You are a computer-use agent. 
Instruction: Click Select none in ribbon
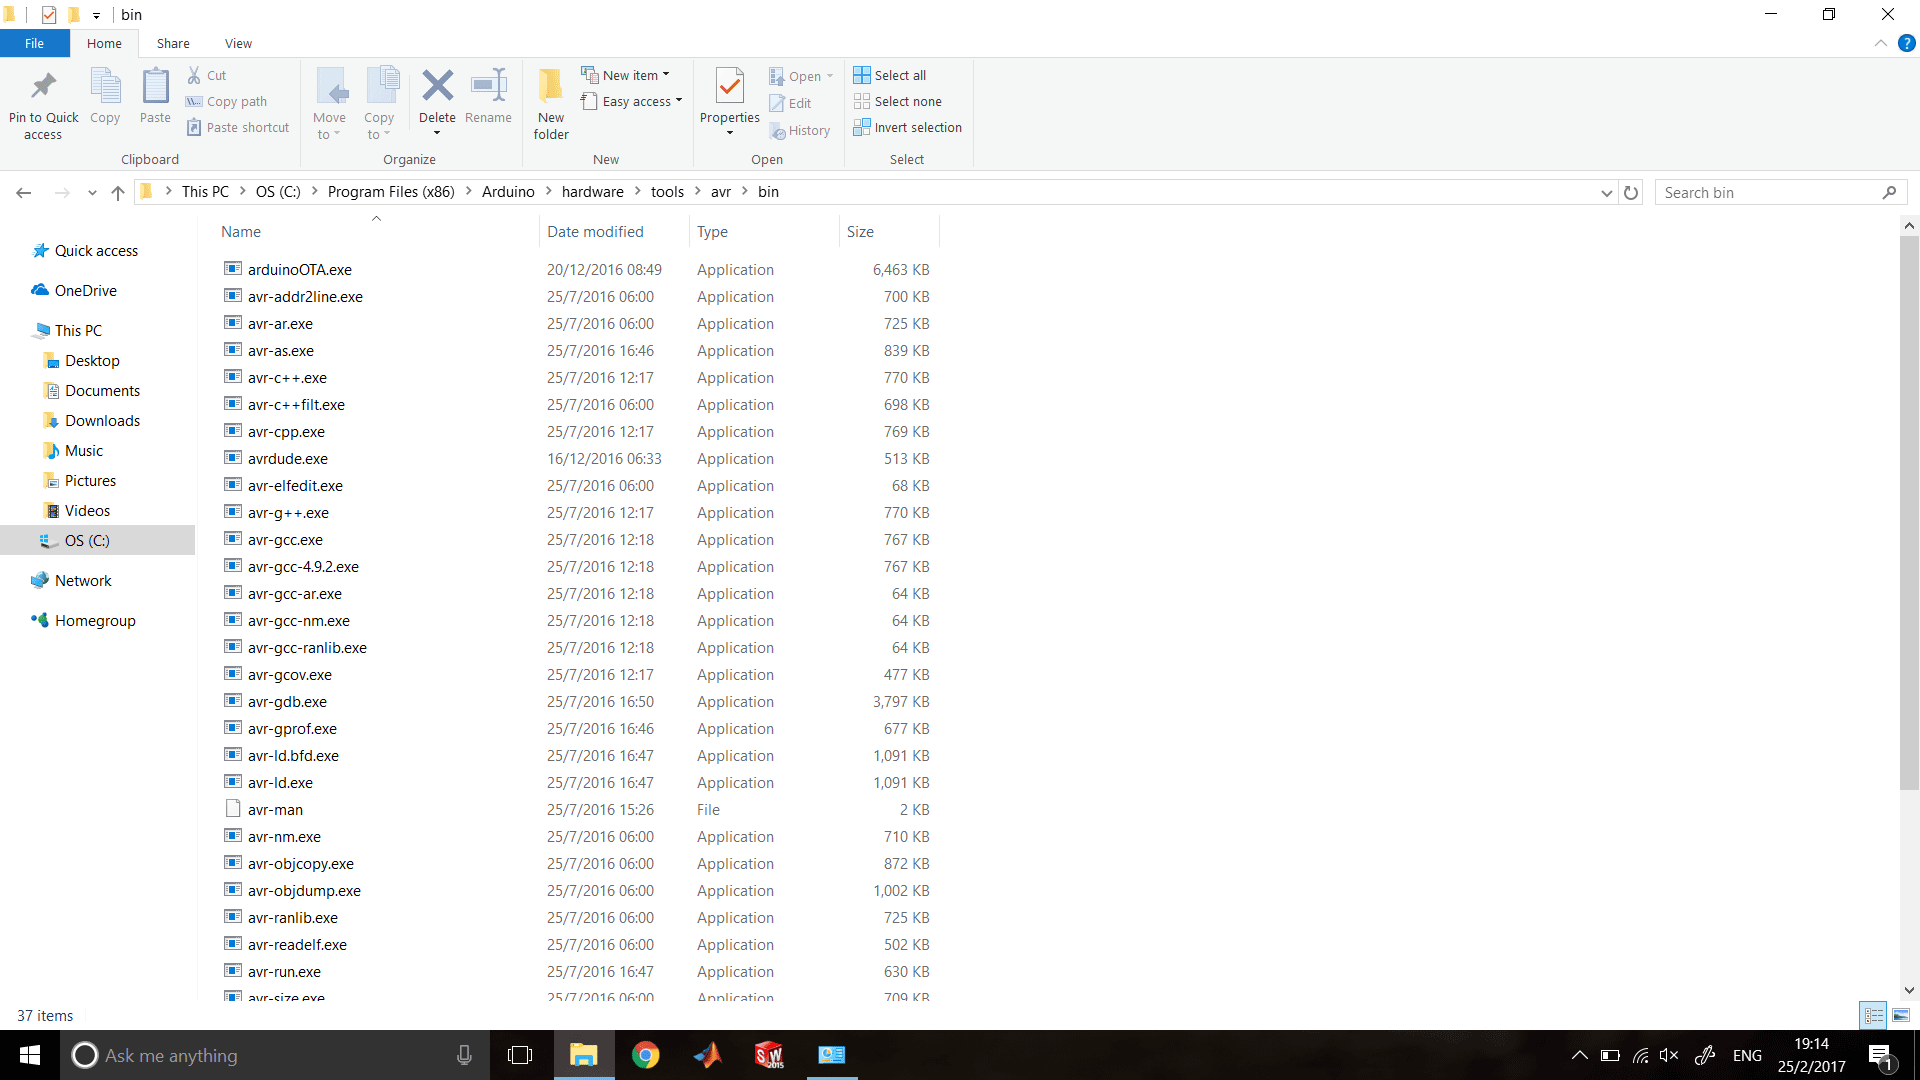click(x=898, y=101)
